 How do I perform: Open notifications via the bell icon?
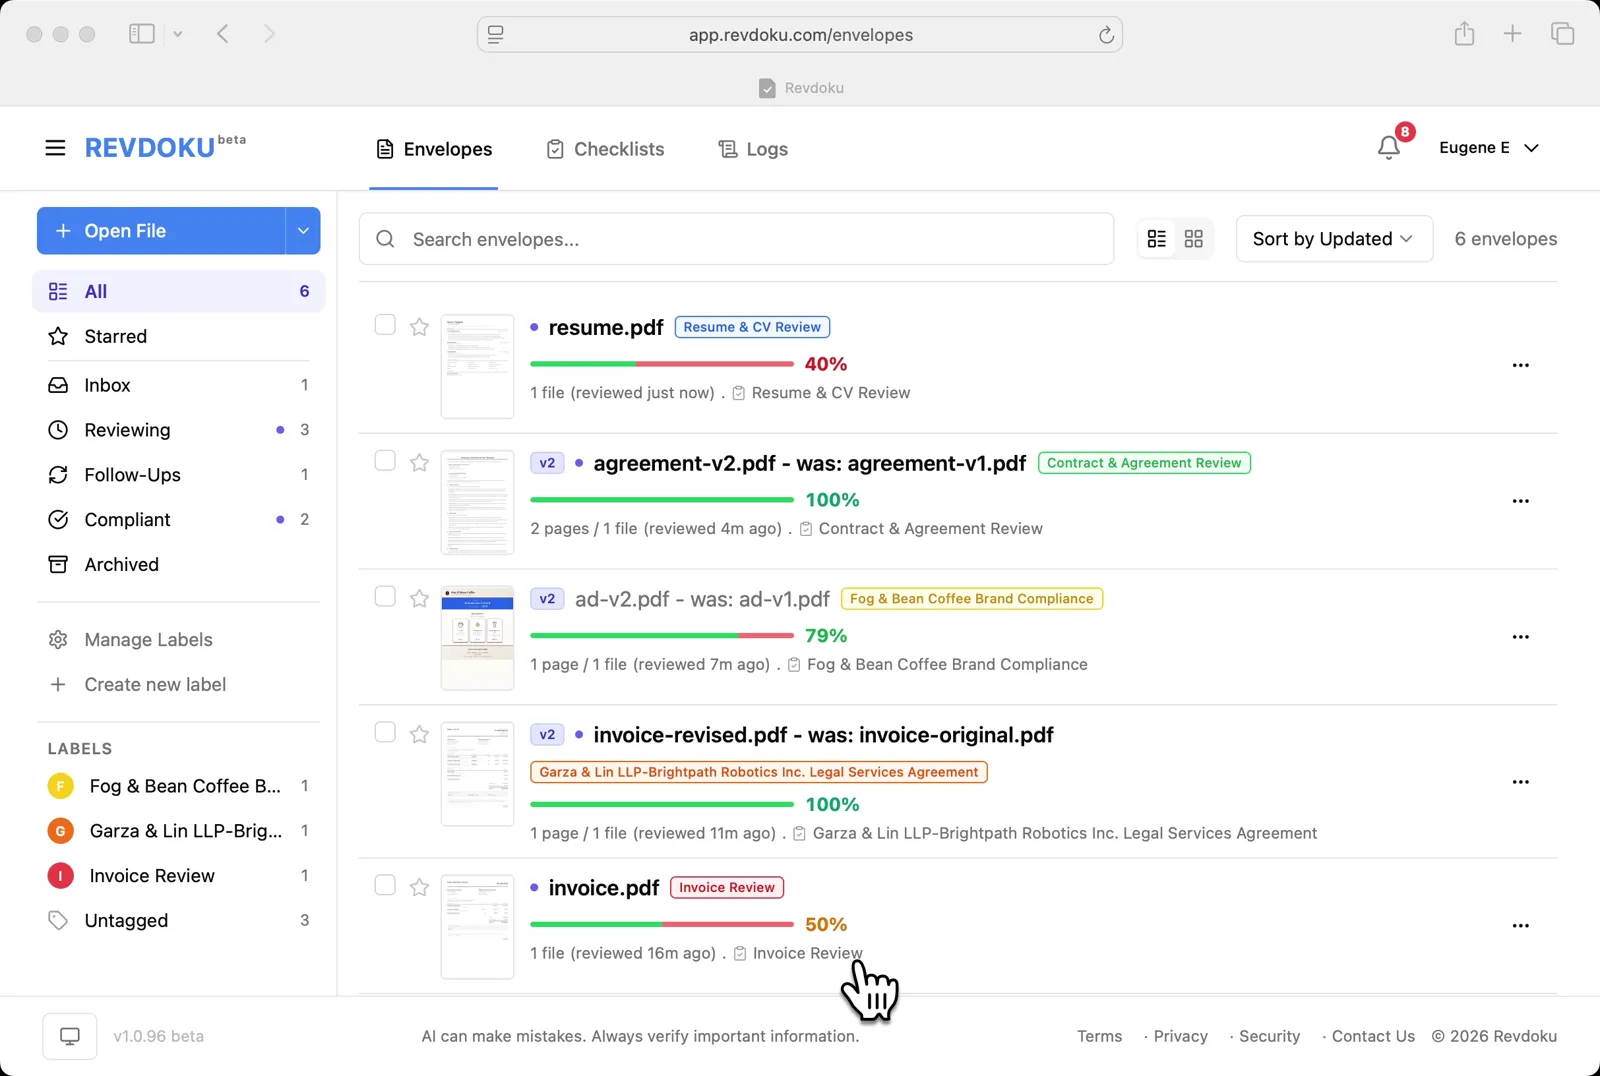pyautogui.click(x=1388, y=147)
